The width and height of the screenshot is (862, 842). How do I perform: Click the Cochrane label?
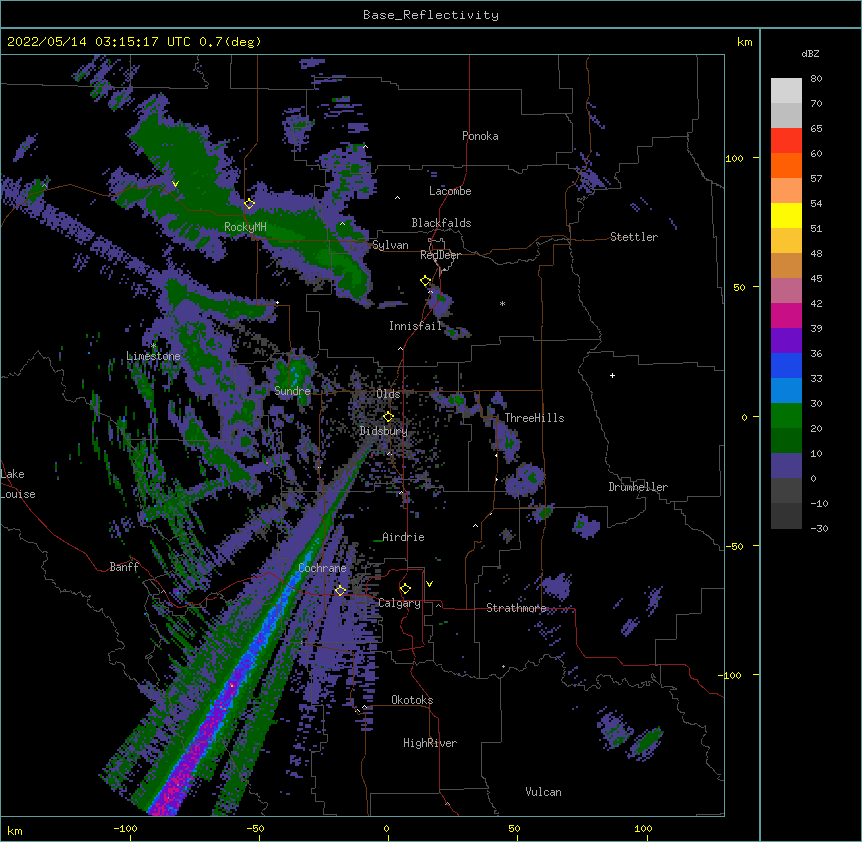(x=322, y=568)
